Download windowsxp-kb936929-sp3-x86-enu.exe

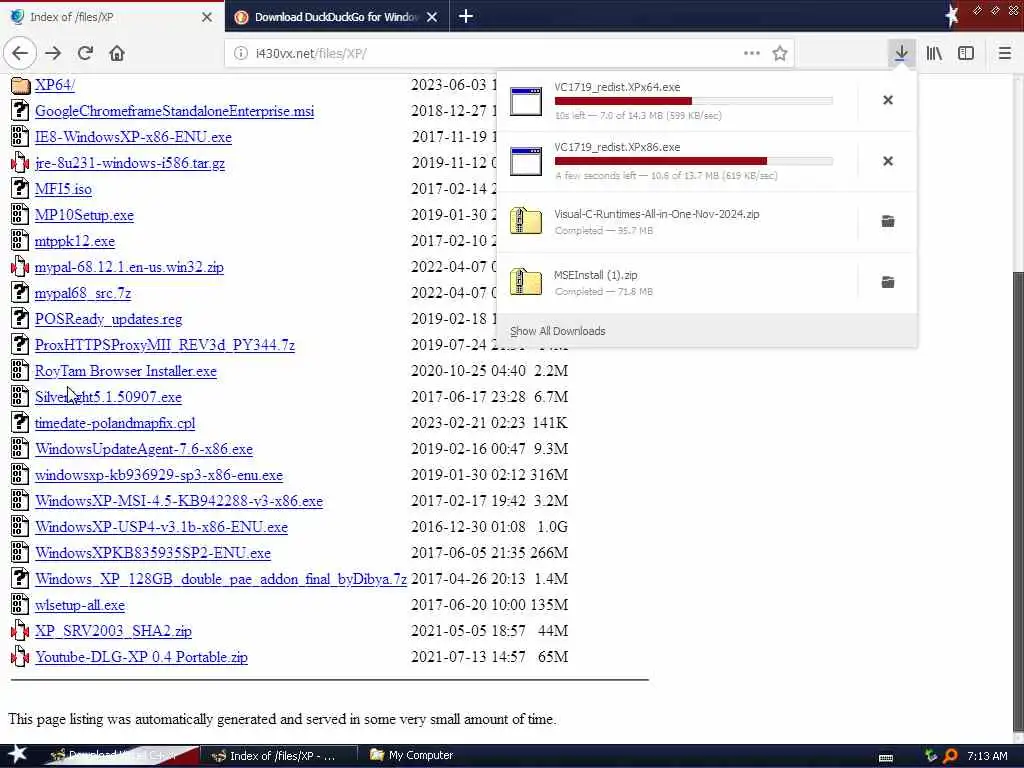tap(159, 475)
